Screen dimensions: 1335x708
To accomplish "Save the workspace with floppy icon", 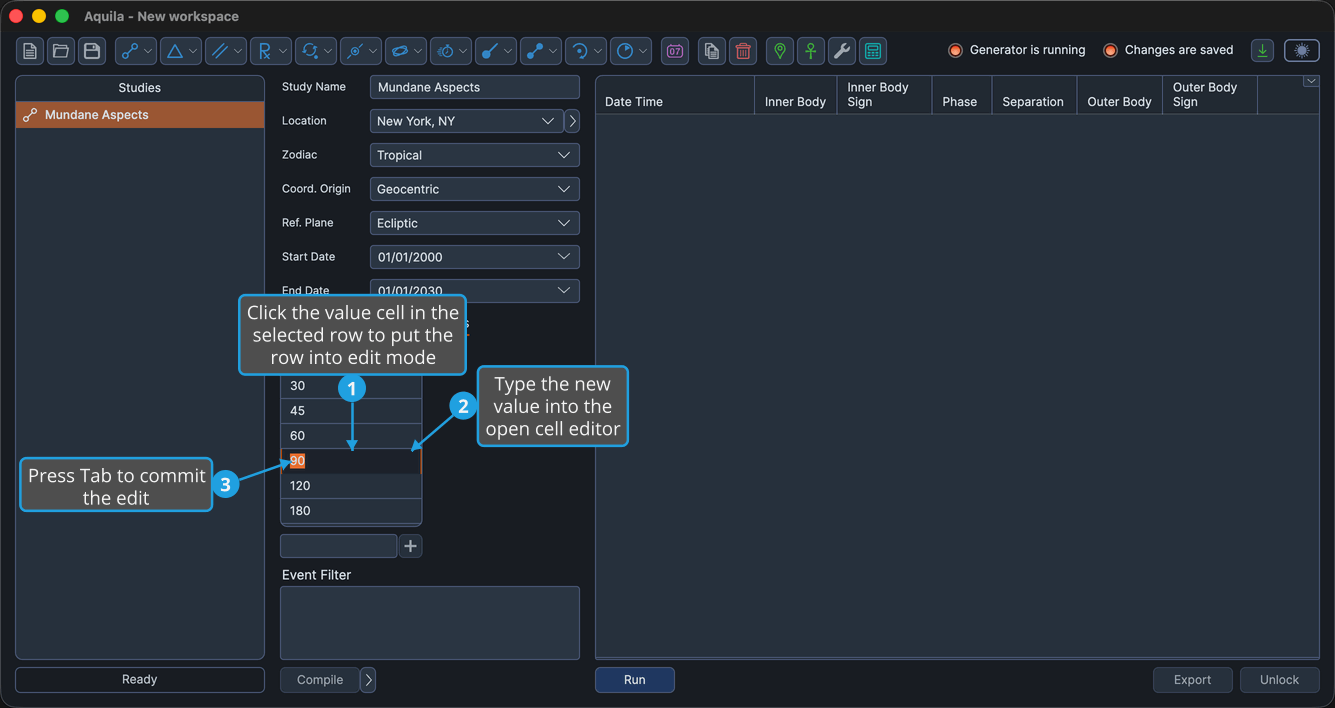I will [92, 51].
